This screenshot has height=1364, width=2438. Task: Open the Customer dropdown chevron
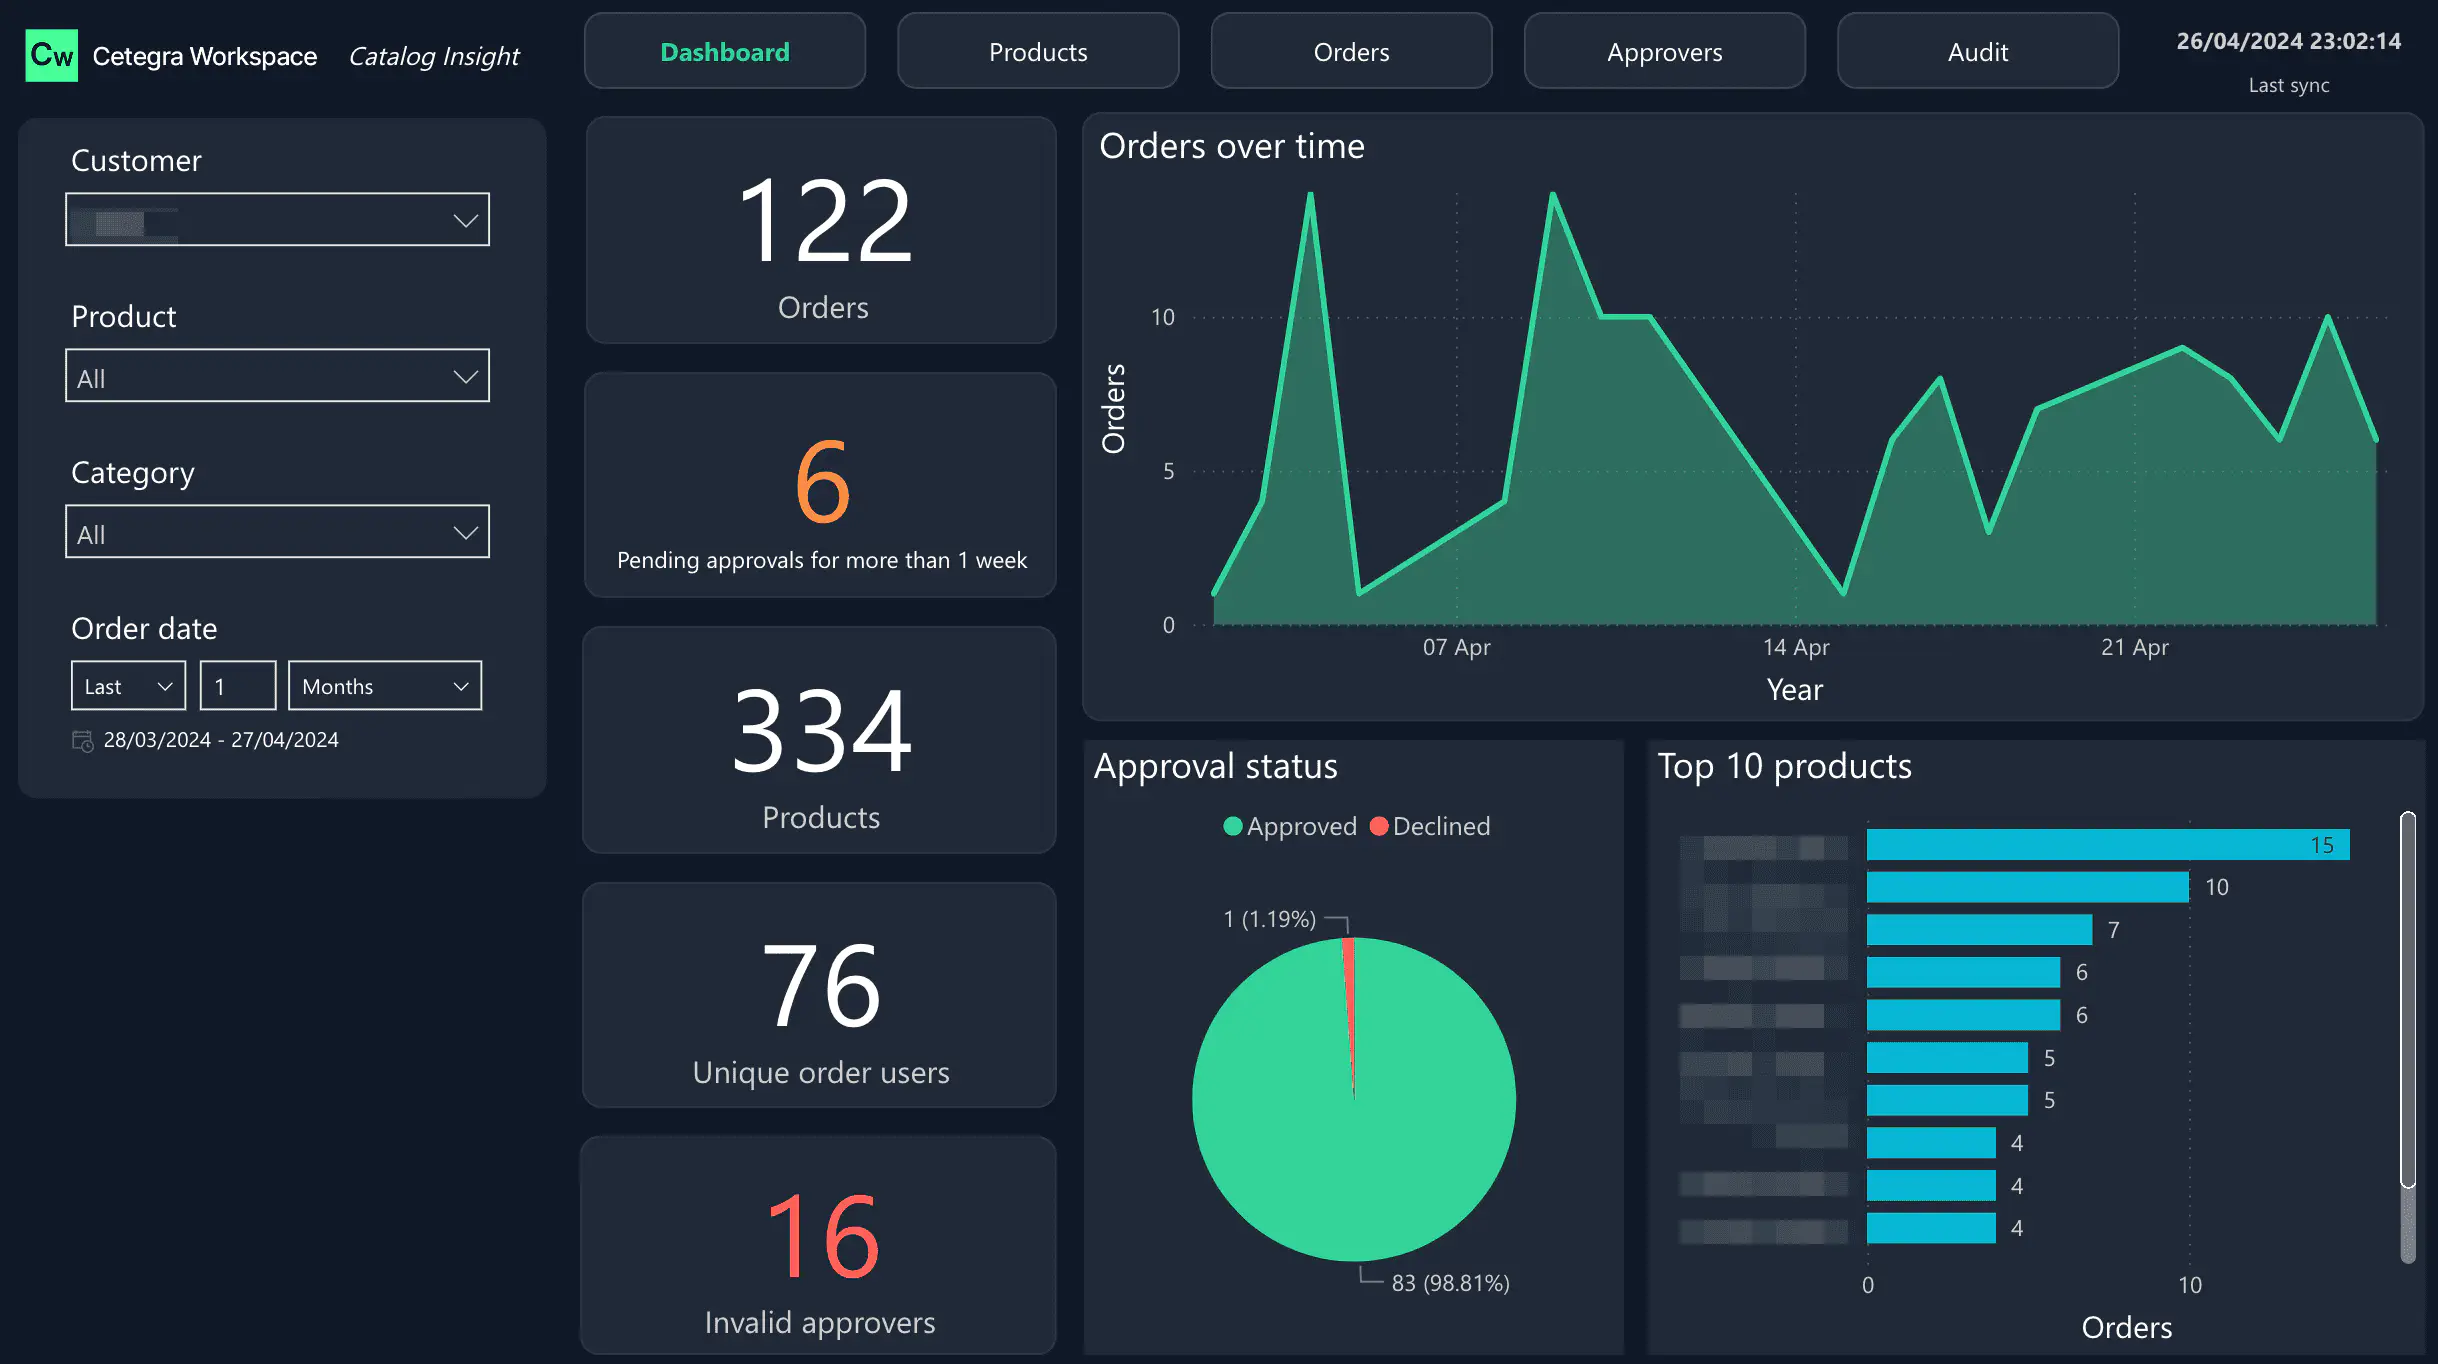(465, 220)
